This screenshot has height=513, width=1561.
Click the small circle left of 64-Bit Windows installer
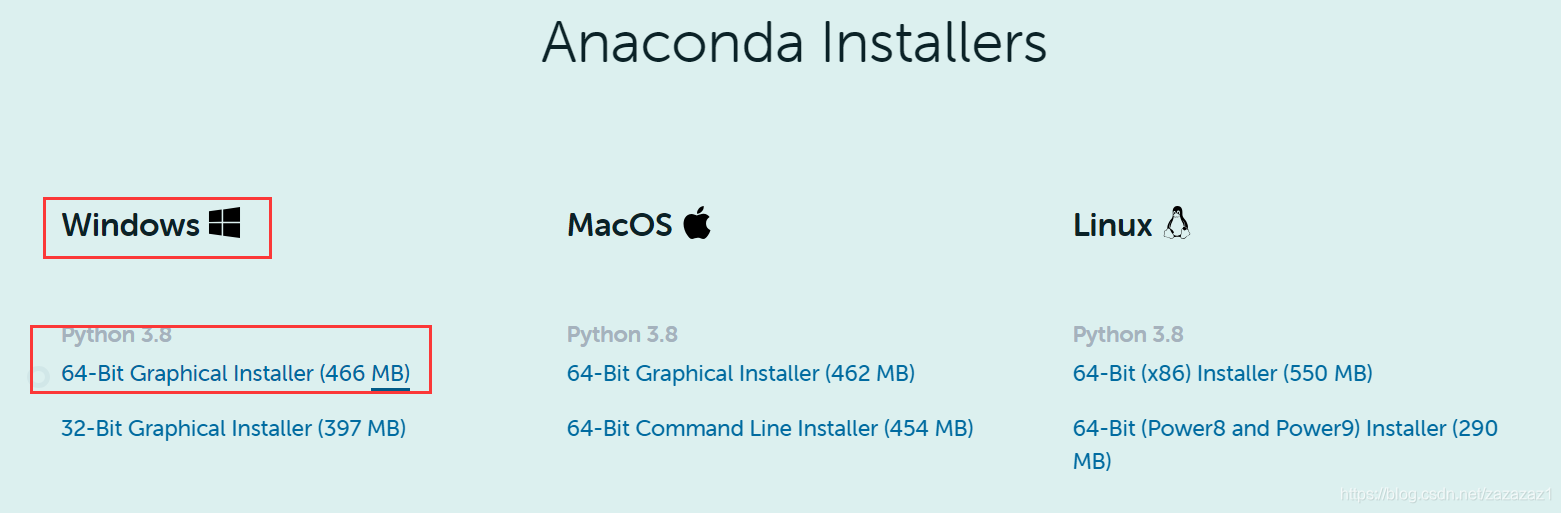40,377
